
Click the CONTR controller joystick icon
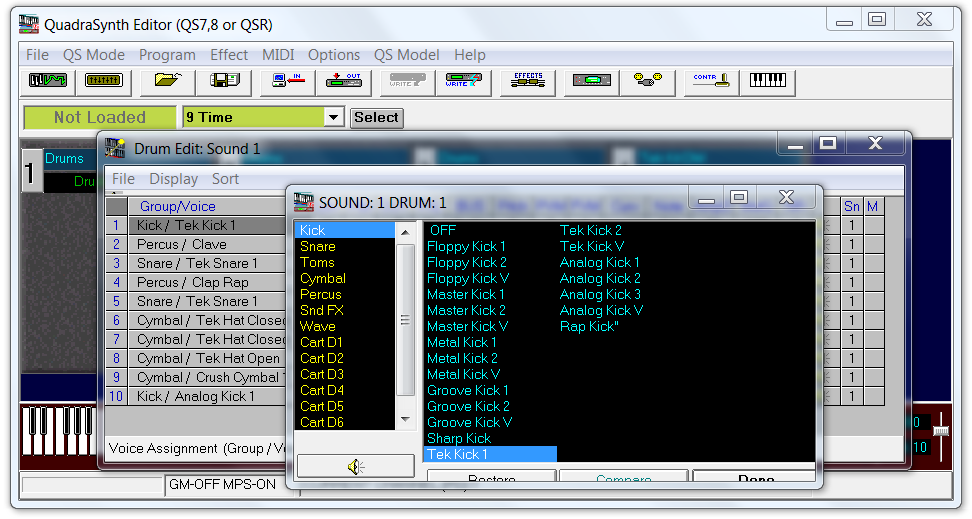[711, 82]
